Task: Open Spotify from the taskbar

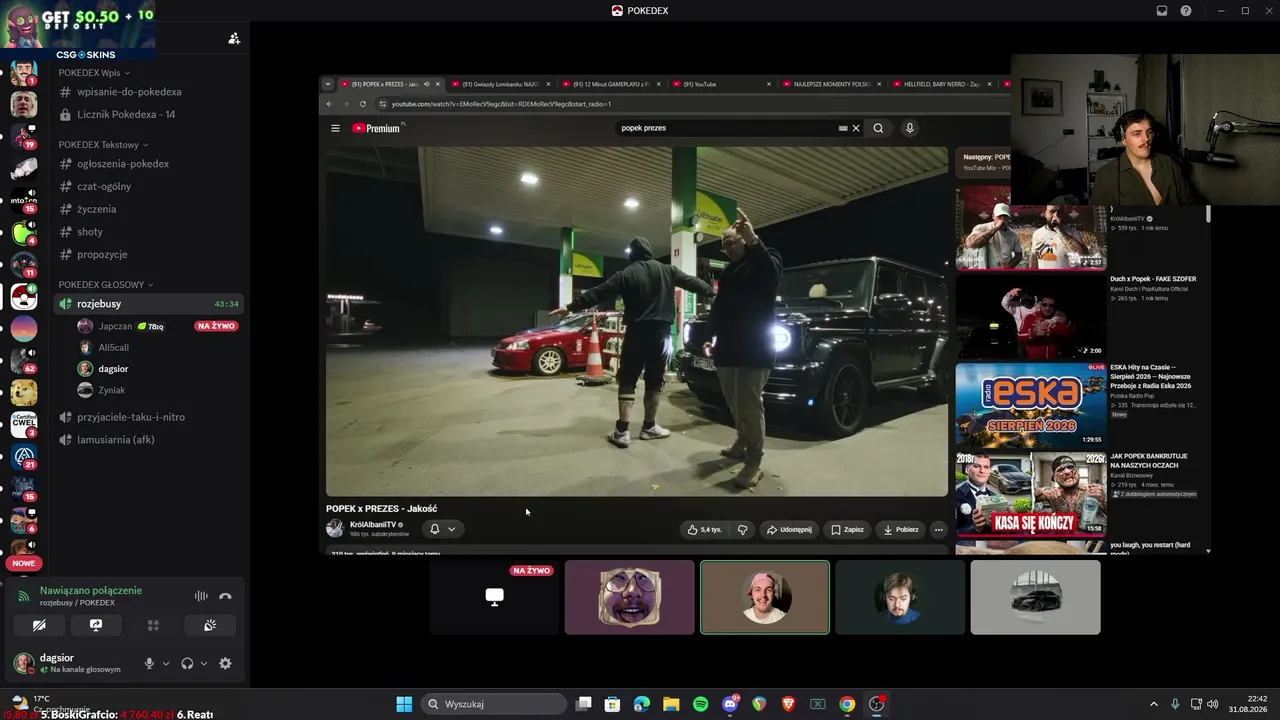Action: tap(700, 704)
